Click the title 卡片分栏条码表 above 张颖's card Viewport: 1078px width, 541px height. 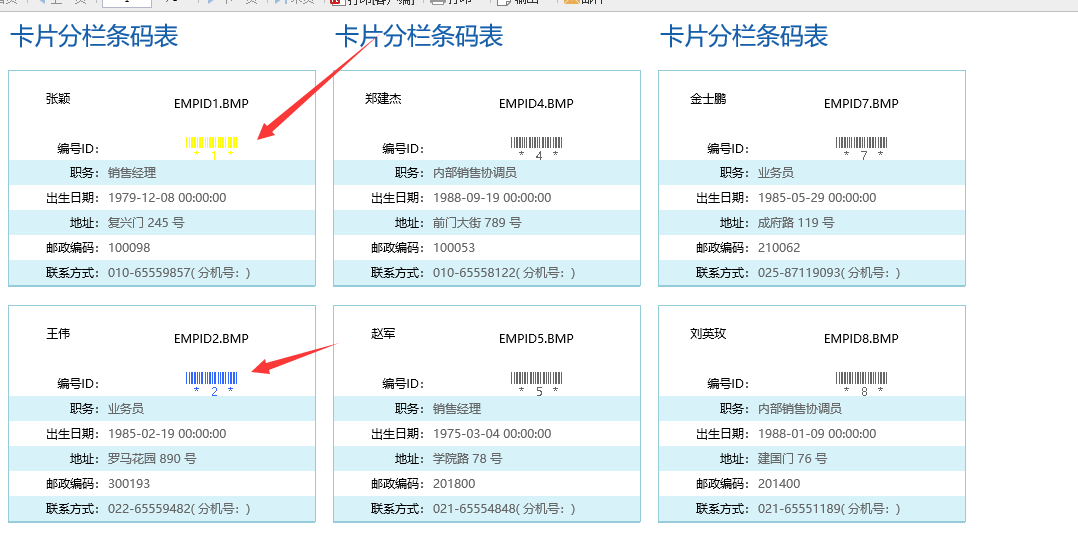[94, 36]
